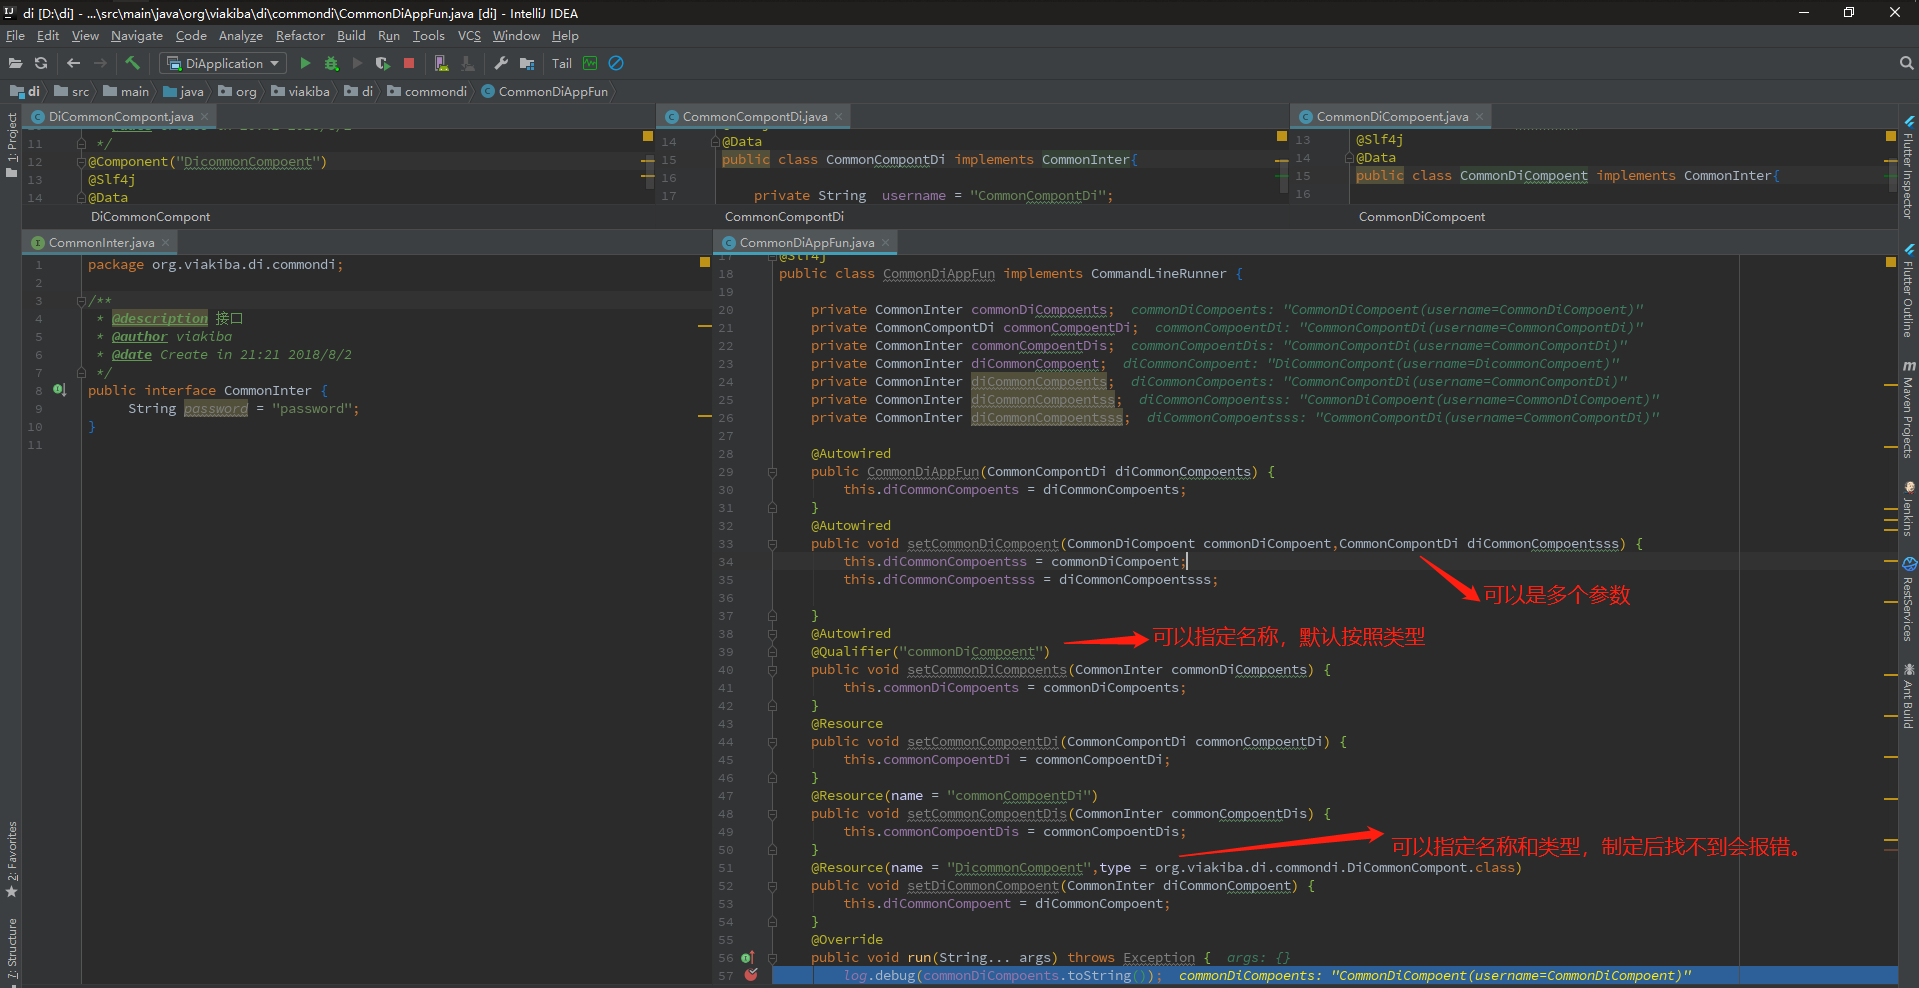Switch to CommonInter.java tab

tap(101, 243)
